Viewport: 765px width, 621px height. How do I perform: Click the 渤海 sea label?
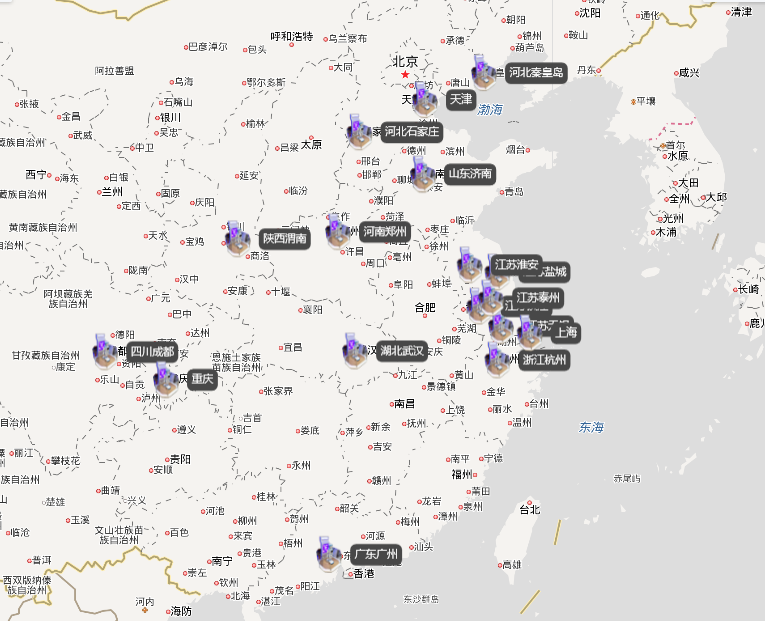[489, 109]
